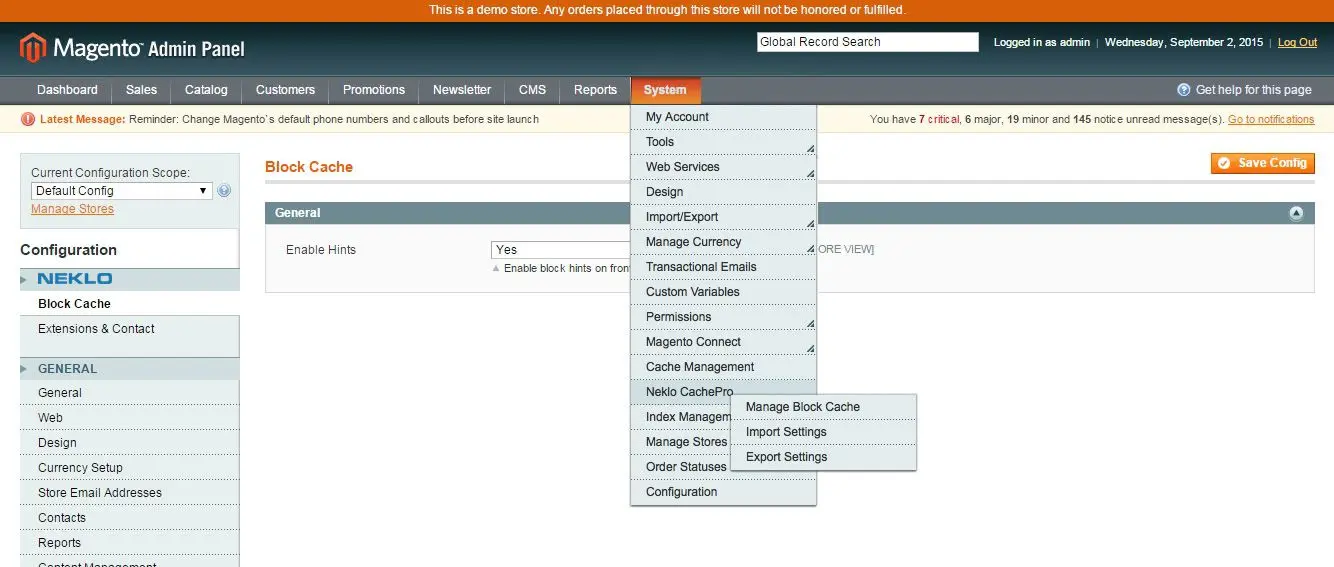
Task: Click the scope help question icon
Action: click(x=224, y=190)
